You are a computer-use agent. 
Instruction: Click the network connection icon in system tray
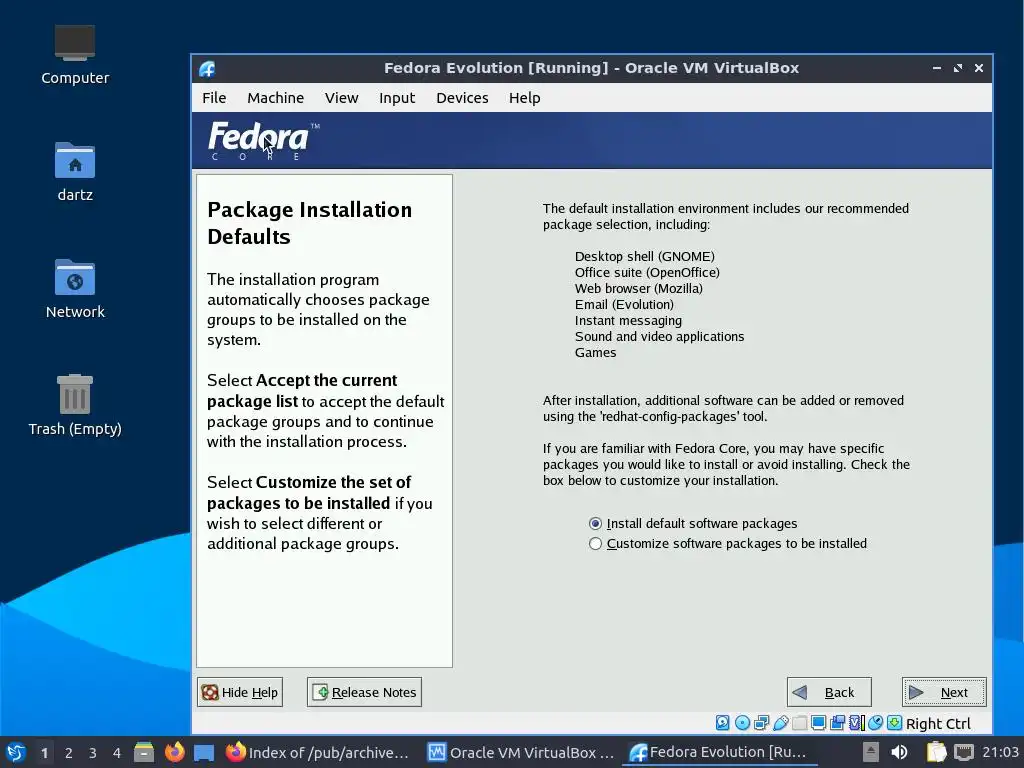point(963,752)
